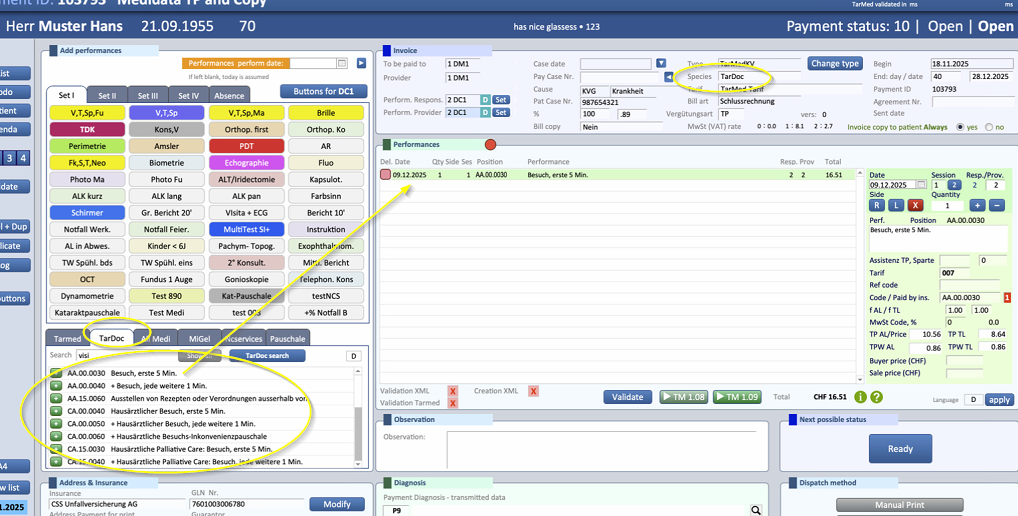Run TM 1.08 export

(684, 397)
